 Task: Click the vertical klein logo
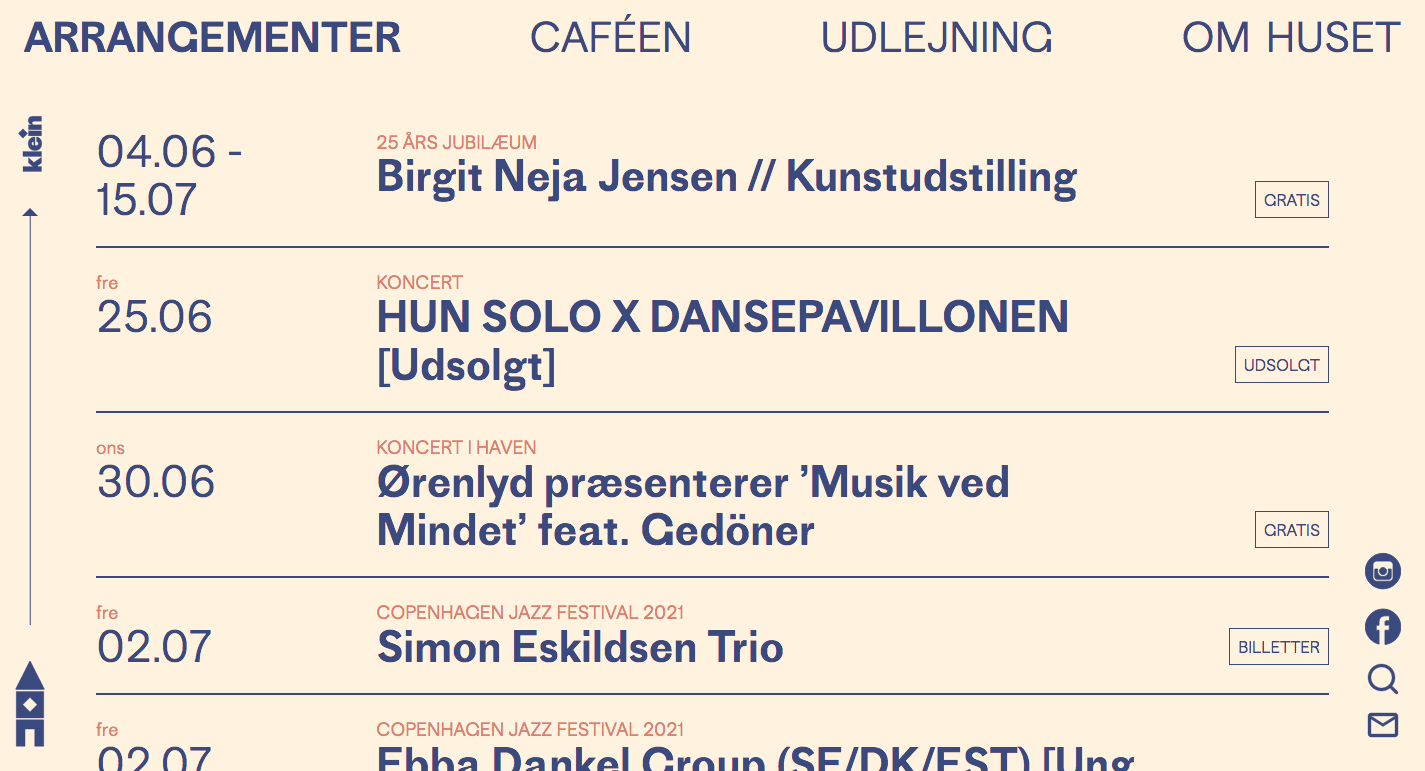point(32,144)
